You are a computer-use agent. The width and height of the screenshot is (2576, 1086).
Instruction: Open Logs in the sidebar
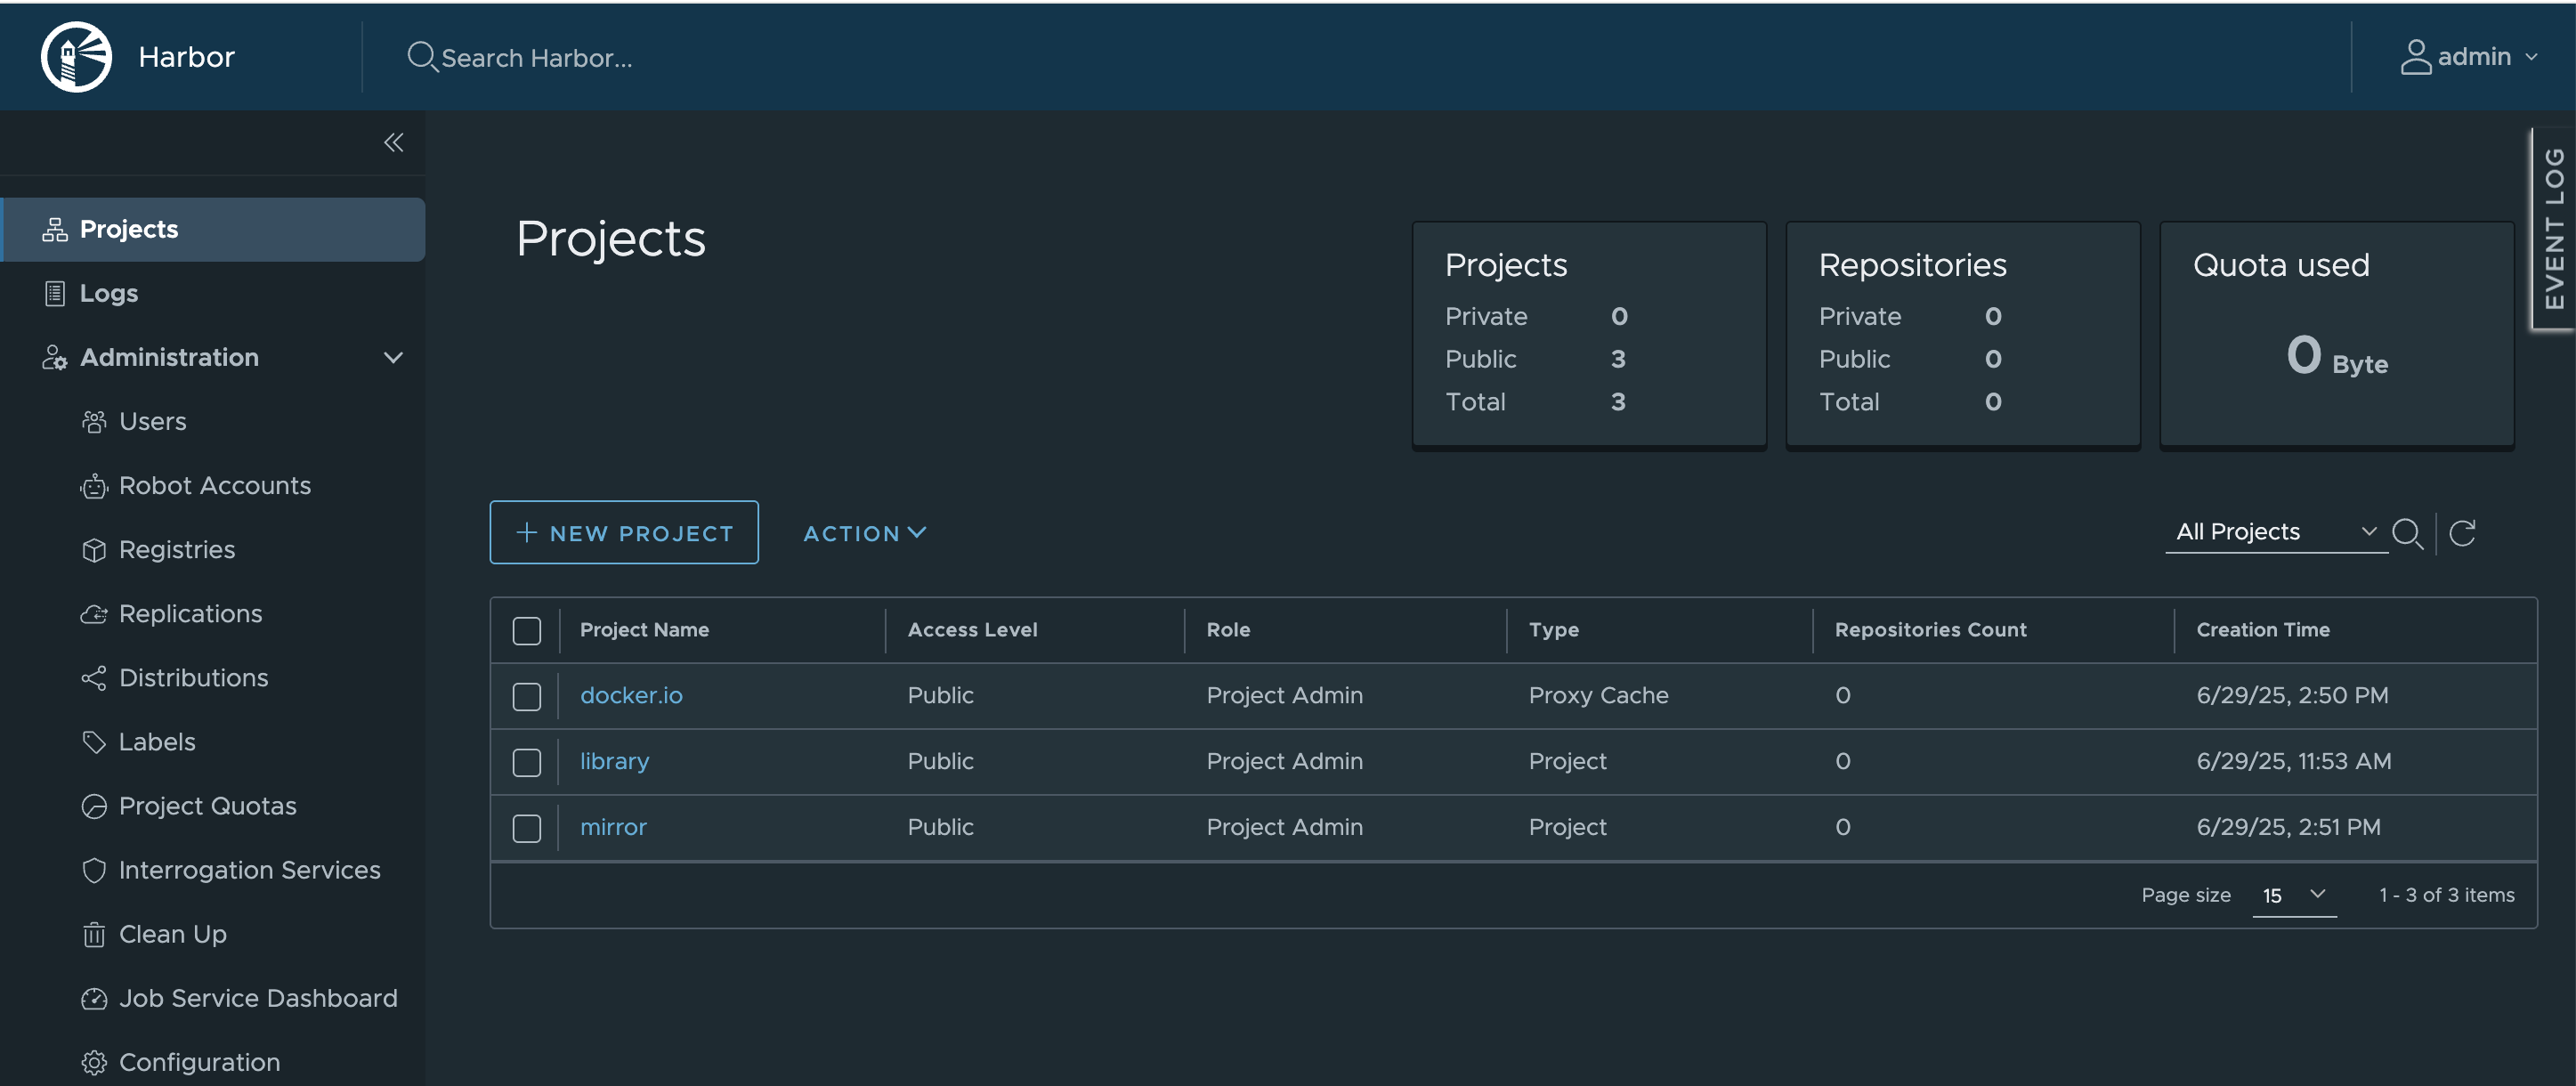[x=108, y=293]
